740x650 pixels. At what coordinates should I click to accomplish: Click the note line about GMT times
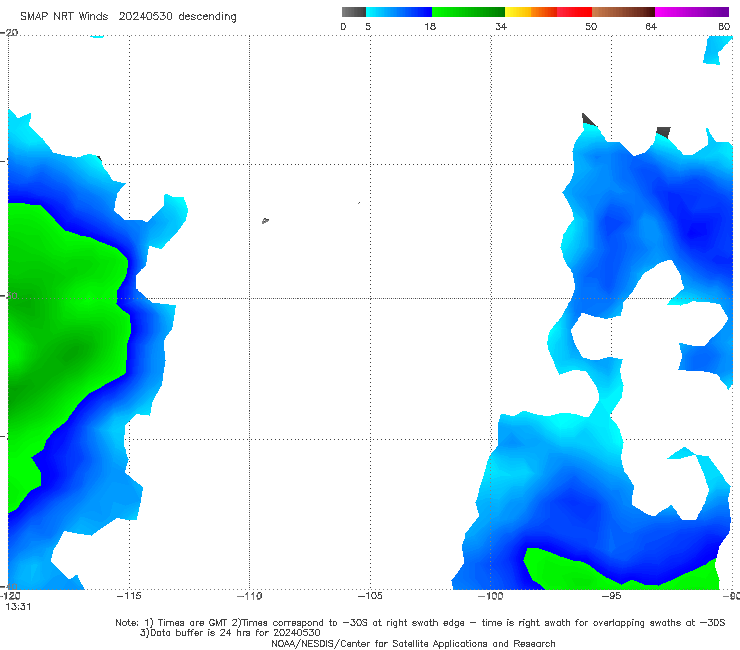pyautogui.click(x=420, y=623)
